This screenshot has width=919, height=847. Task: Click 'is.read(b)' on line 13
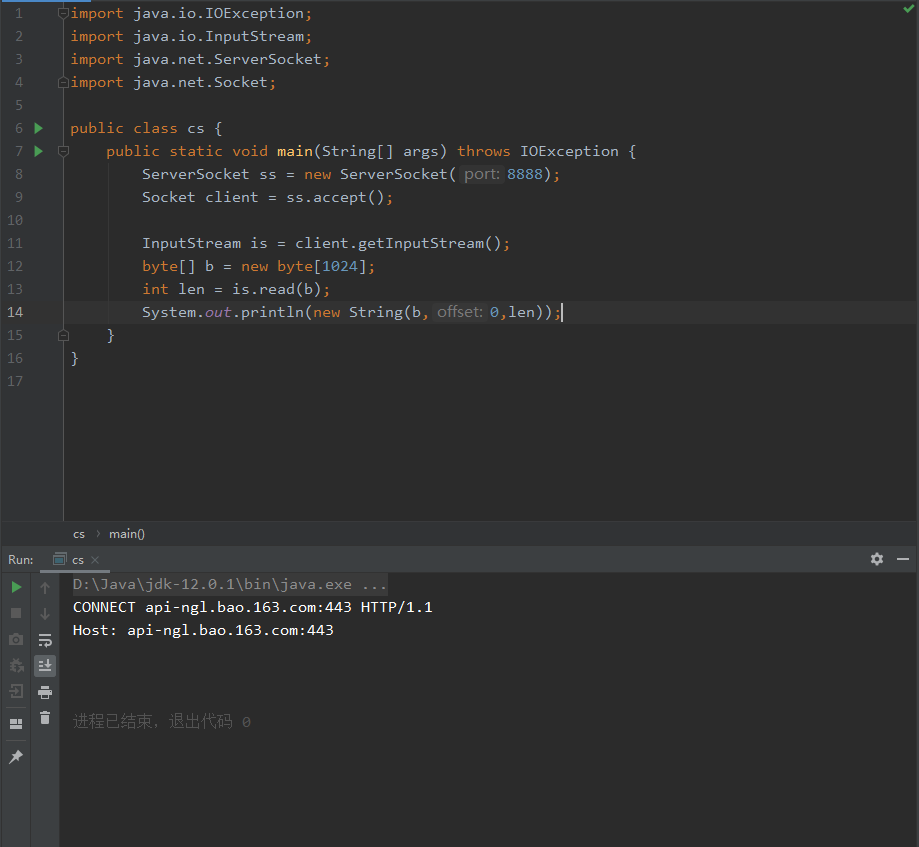(x=277, y=289)
